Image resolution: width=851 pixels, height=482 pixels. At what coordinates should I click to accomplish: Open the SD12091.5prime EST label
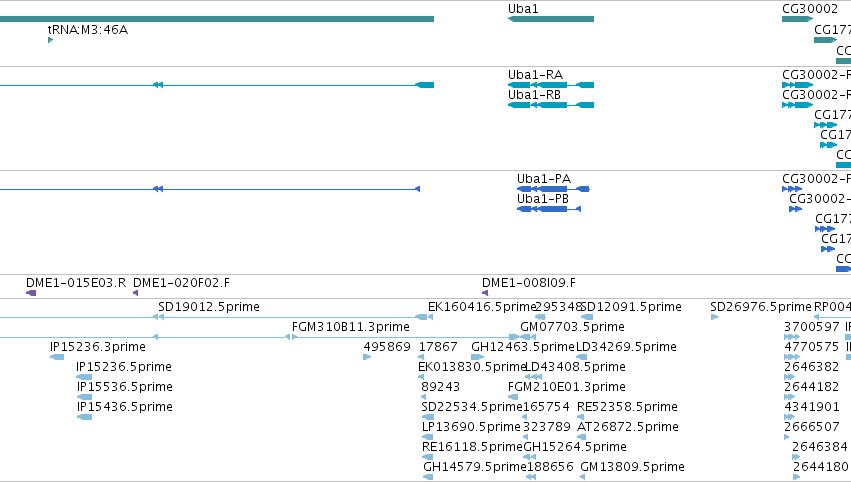pyautogui.click(x=631, y=307)
